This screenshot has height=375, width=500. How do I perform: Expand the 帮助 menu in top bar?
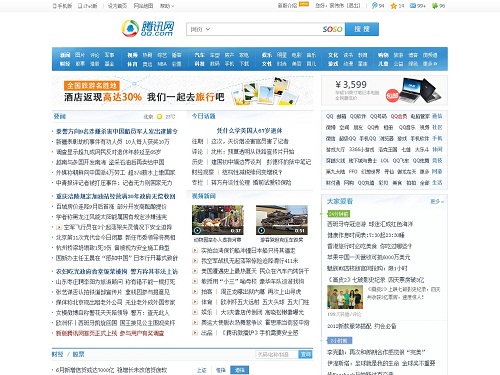click(167, 6)
